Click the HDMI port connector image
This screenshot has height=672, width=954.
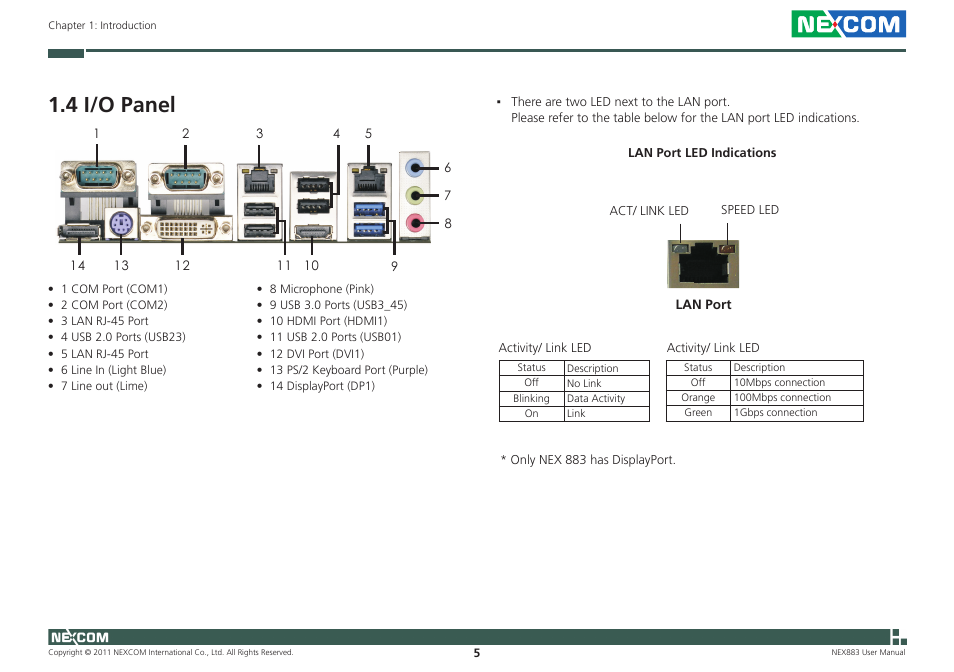click(x=313, y=232)
